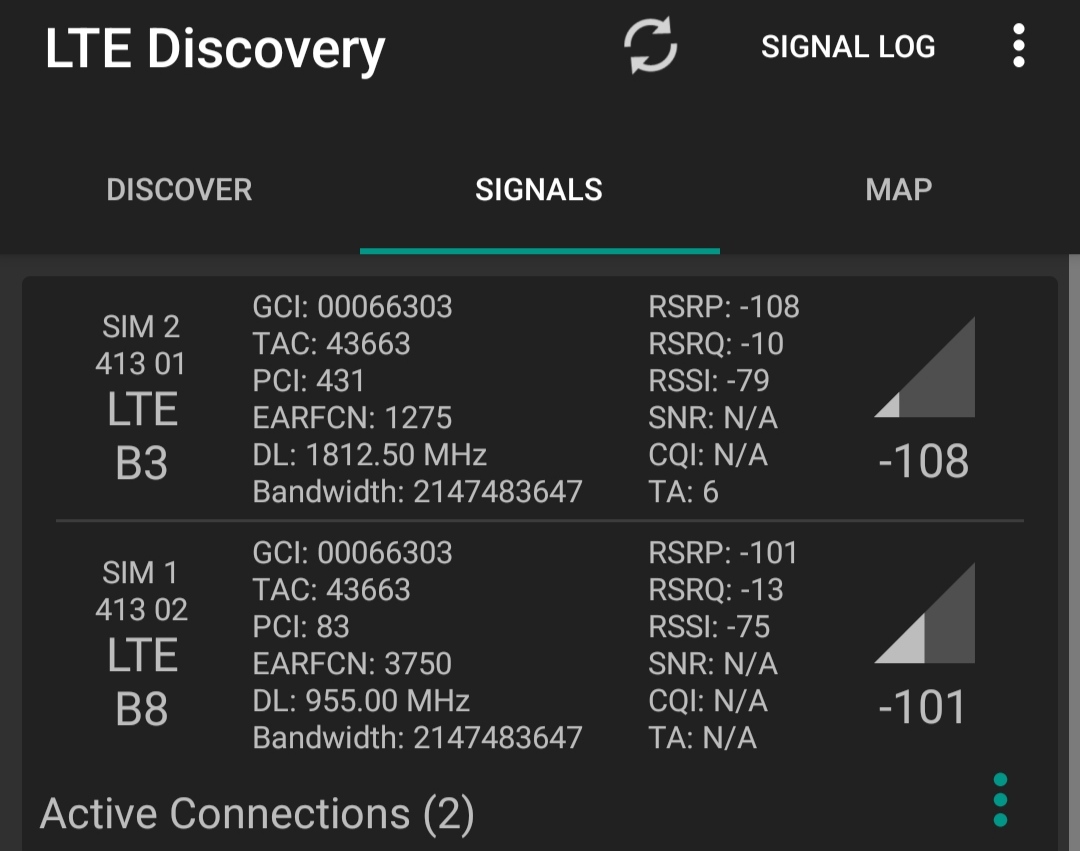
Task: Tap the SIM 1 signal strength triangle
Action: click(925, 613)
